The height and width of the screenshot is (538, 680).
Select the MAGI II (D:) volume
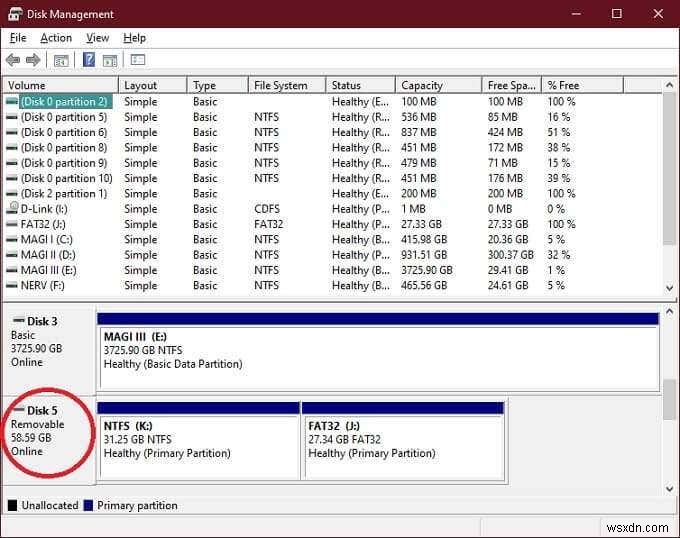48,255
